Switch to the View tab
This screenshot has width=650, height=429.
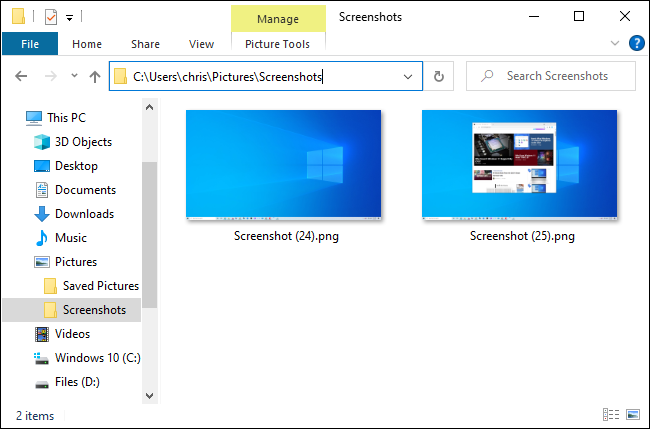(x=201, y=44)
